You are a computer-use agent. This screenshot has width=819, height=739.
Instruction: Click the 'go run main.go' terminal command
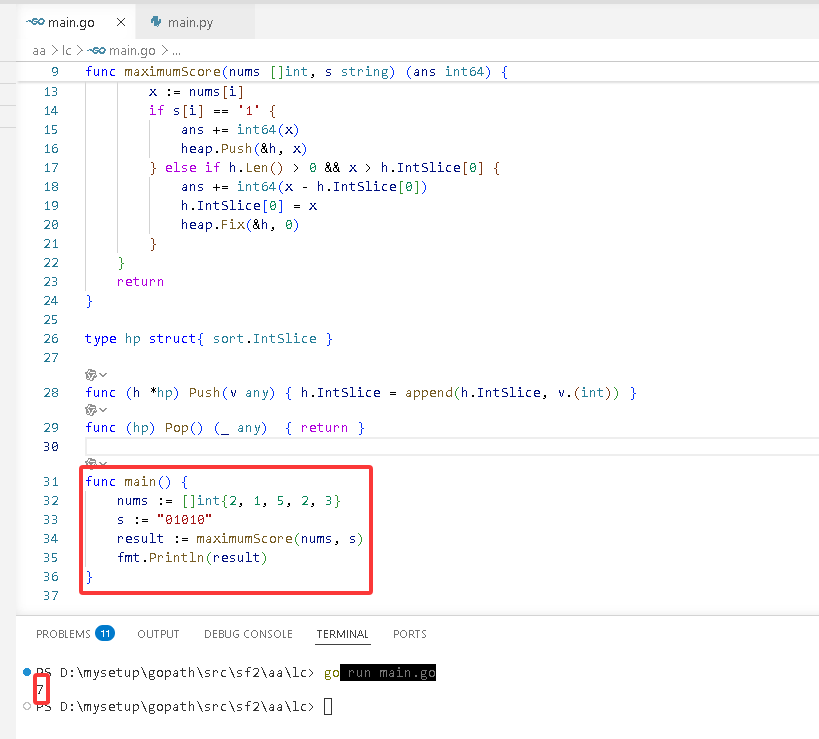tap(380, 673)
